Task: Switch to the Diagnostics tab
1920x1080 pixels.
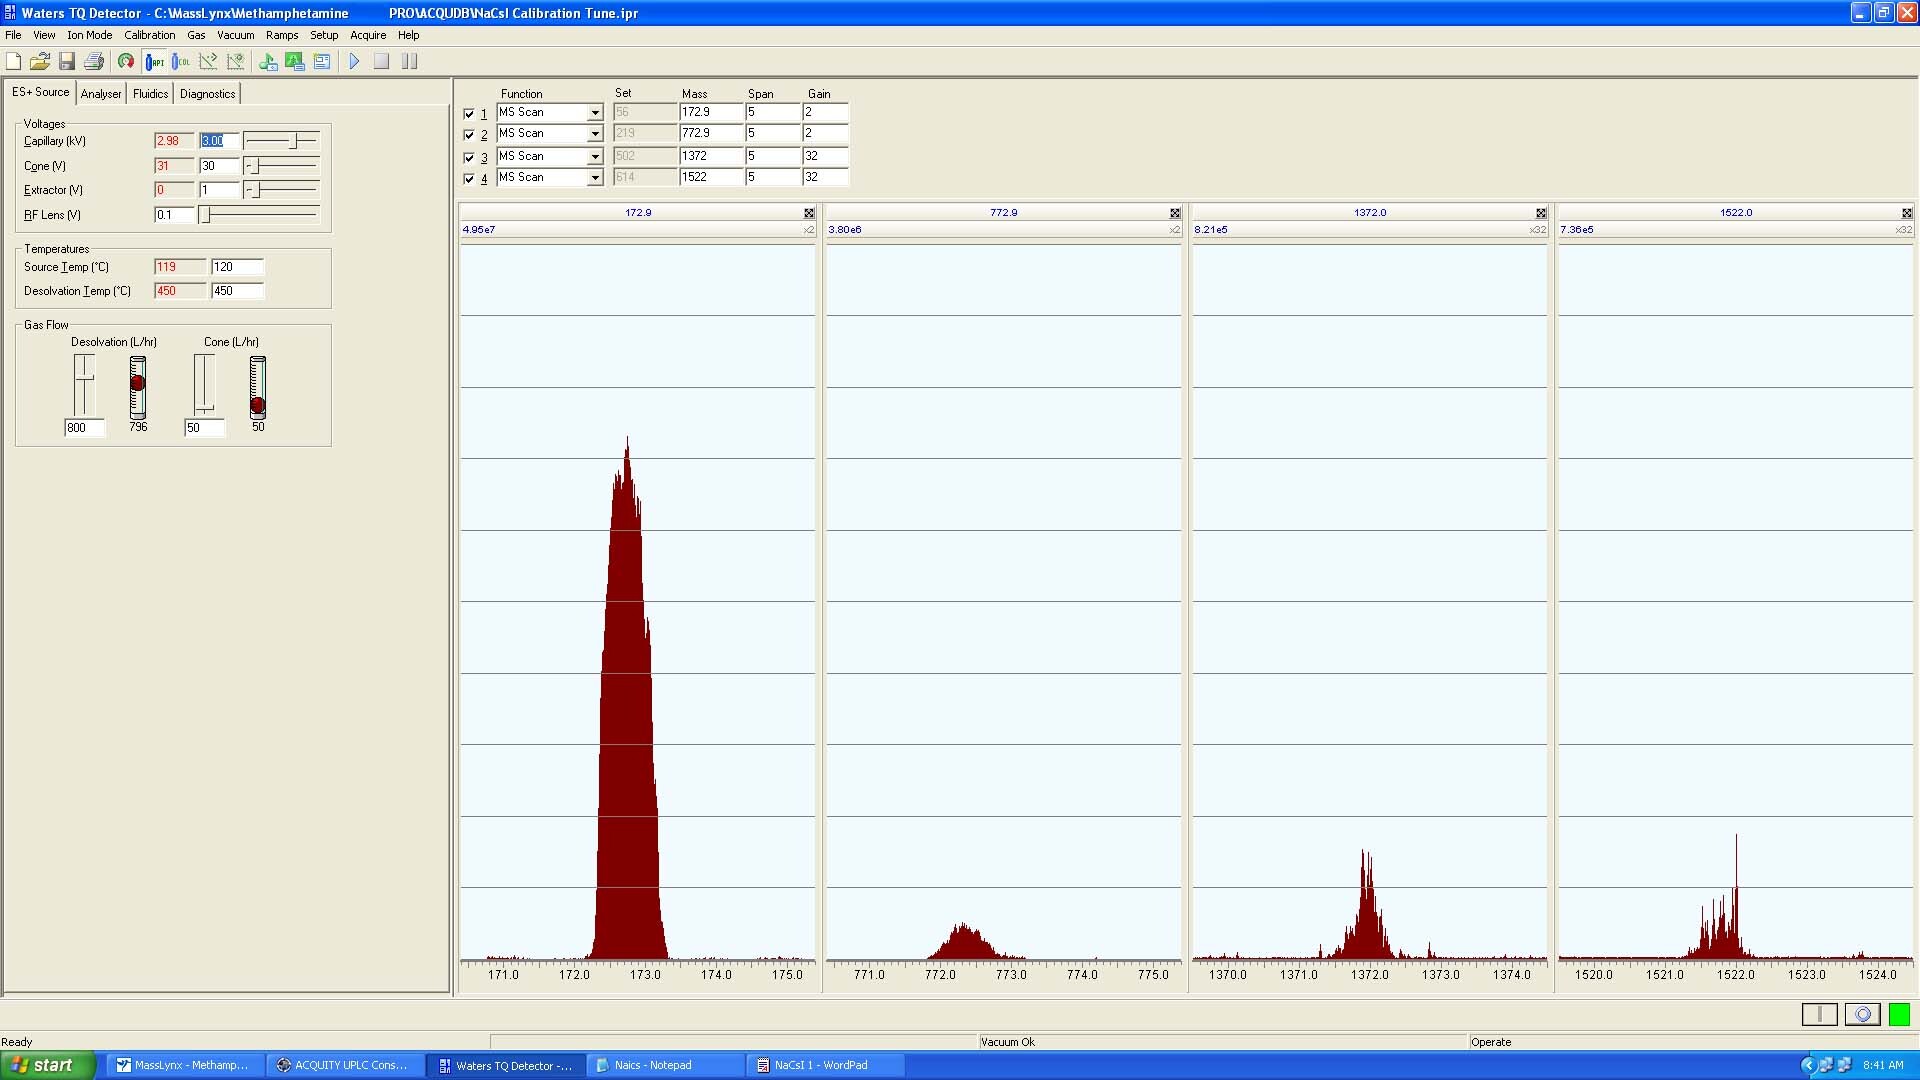Action: (208, 94)
